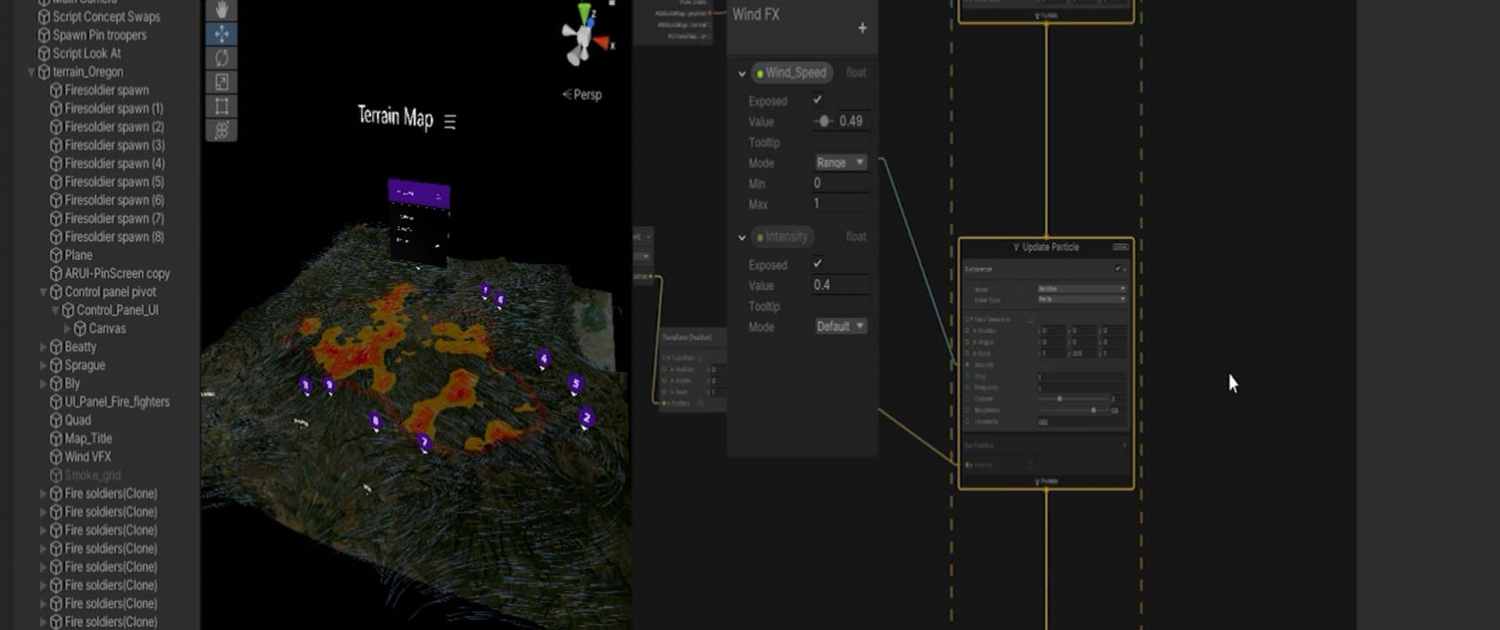
Task: Click the plus icon in Wind FX blackboard
Action: point(862,28)
